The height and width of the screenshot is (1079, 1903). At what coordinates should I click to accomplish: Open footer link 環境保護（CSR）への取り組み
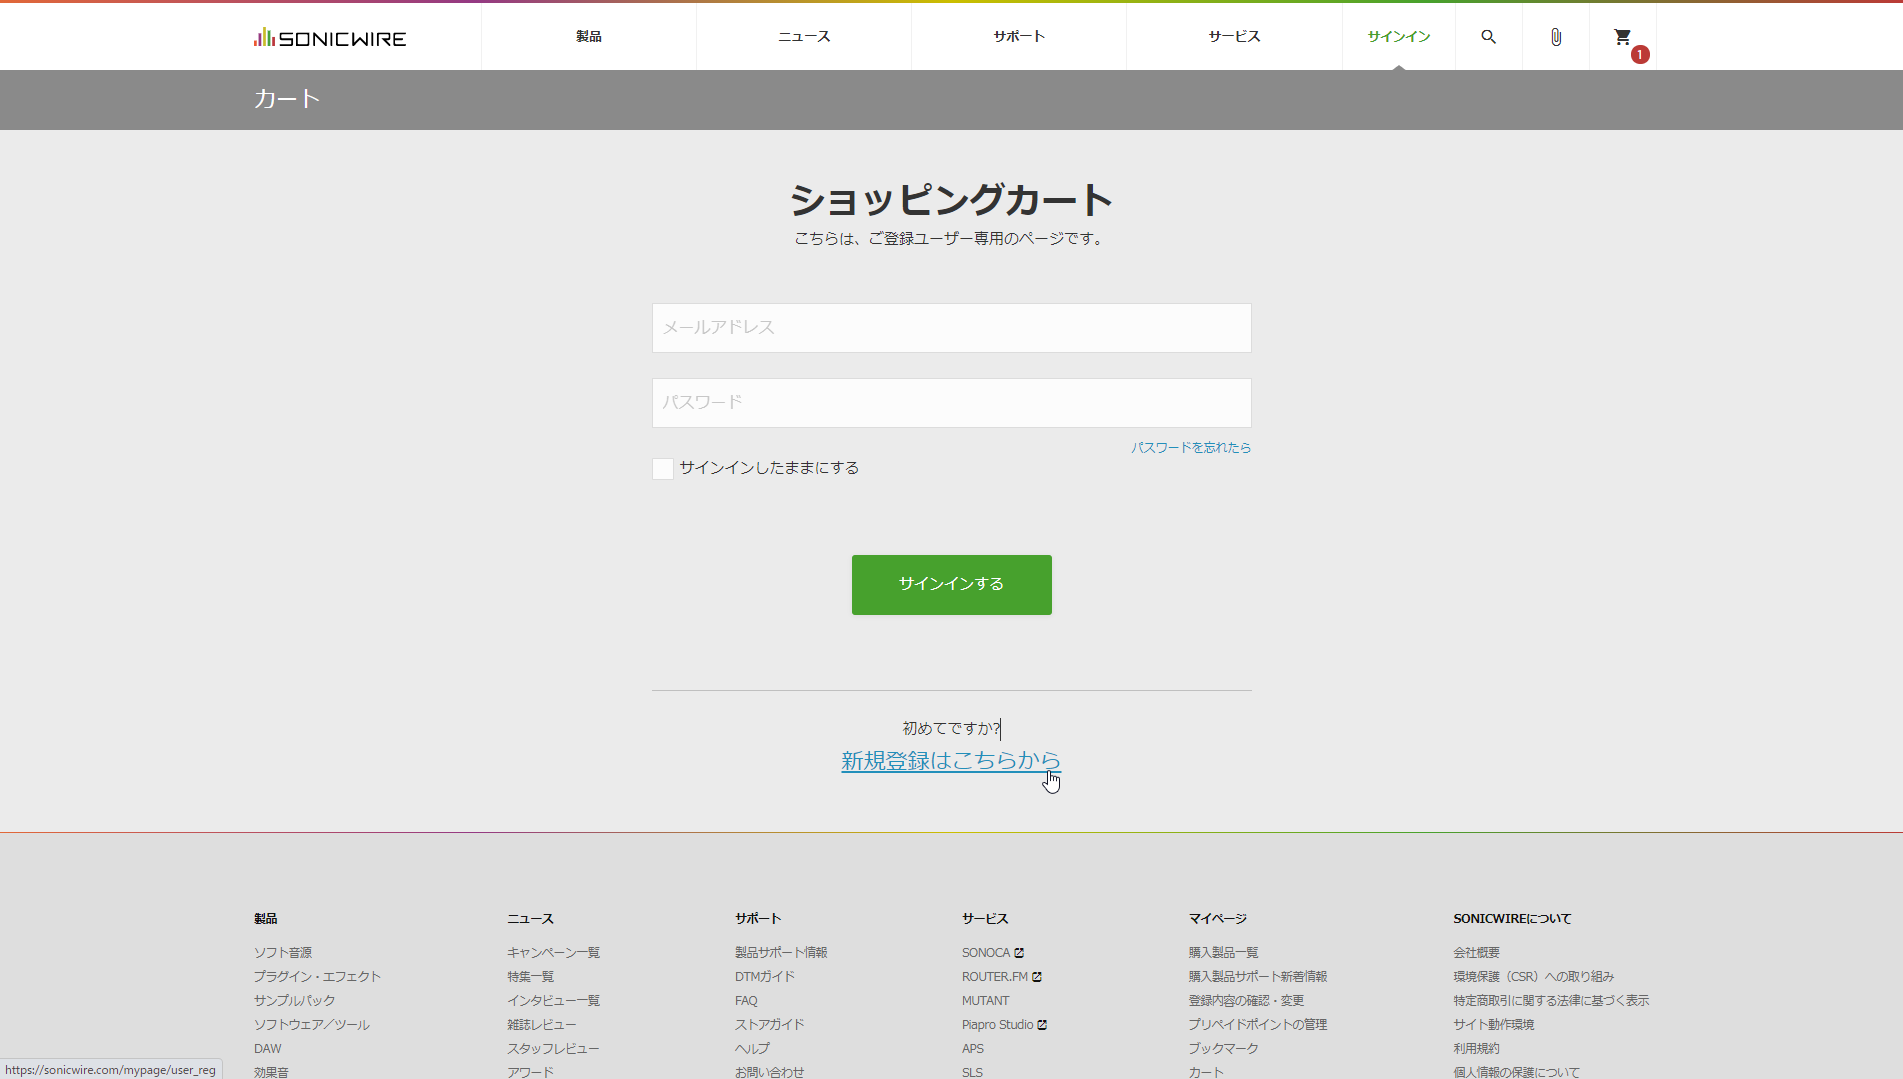coord(1533,977)
